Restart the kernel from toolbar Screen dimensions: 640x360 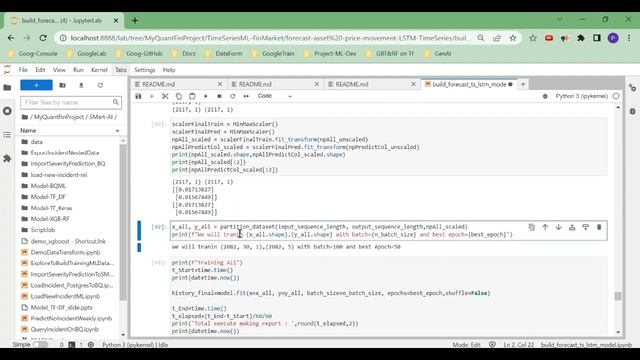[x=233, y=96]
